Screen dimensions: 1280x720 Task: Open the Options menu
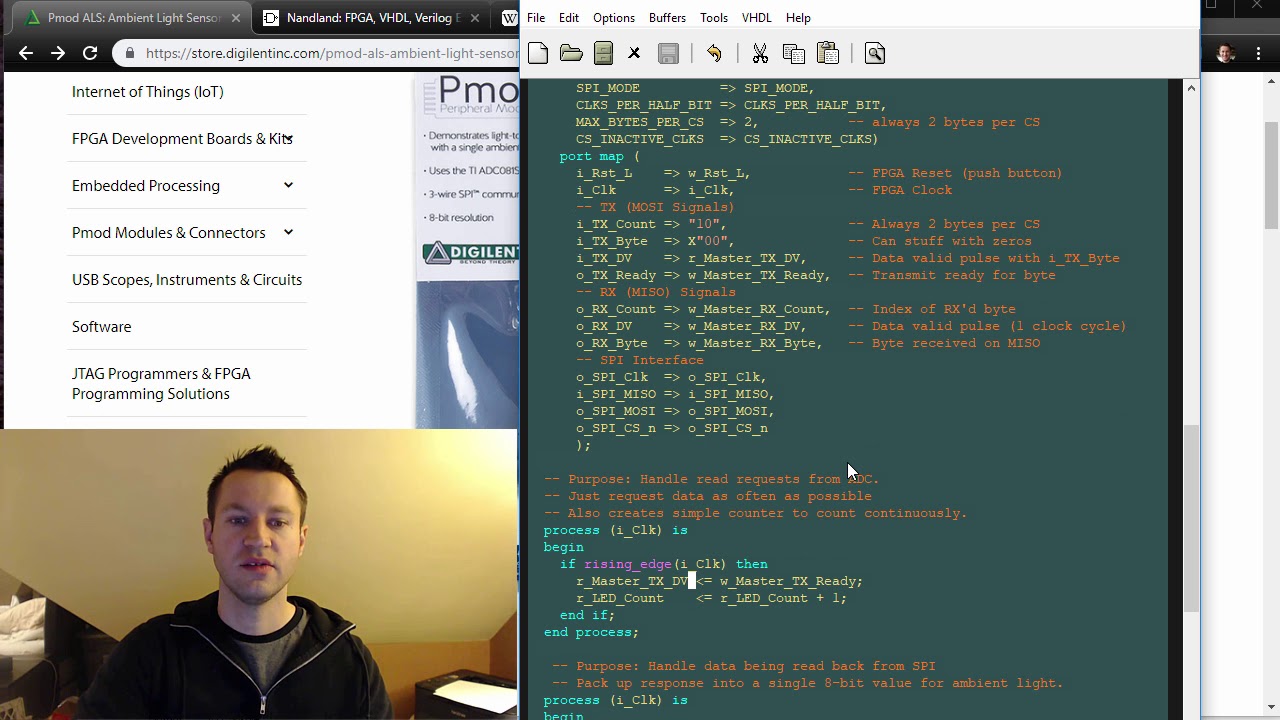pyautogui.click(x=614, y=18)
